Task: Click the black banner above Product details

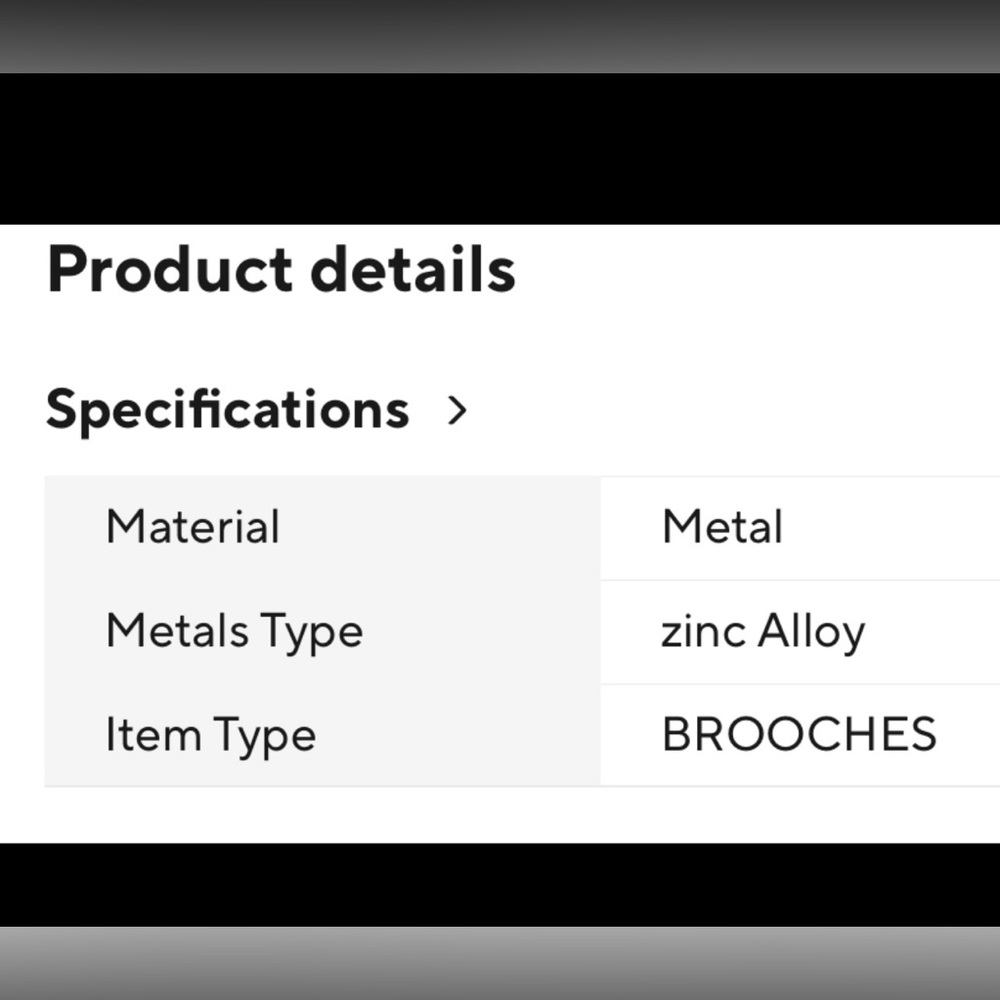Action: 500,148
